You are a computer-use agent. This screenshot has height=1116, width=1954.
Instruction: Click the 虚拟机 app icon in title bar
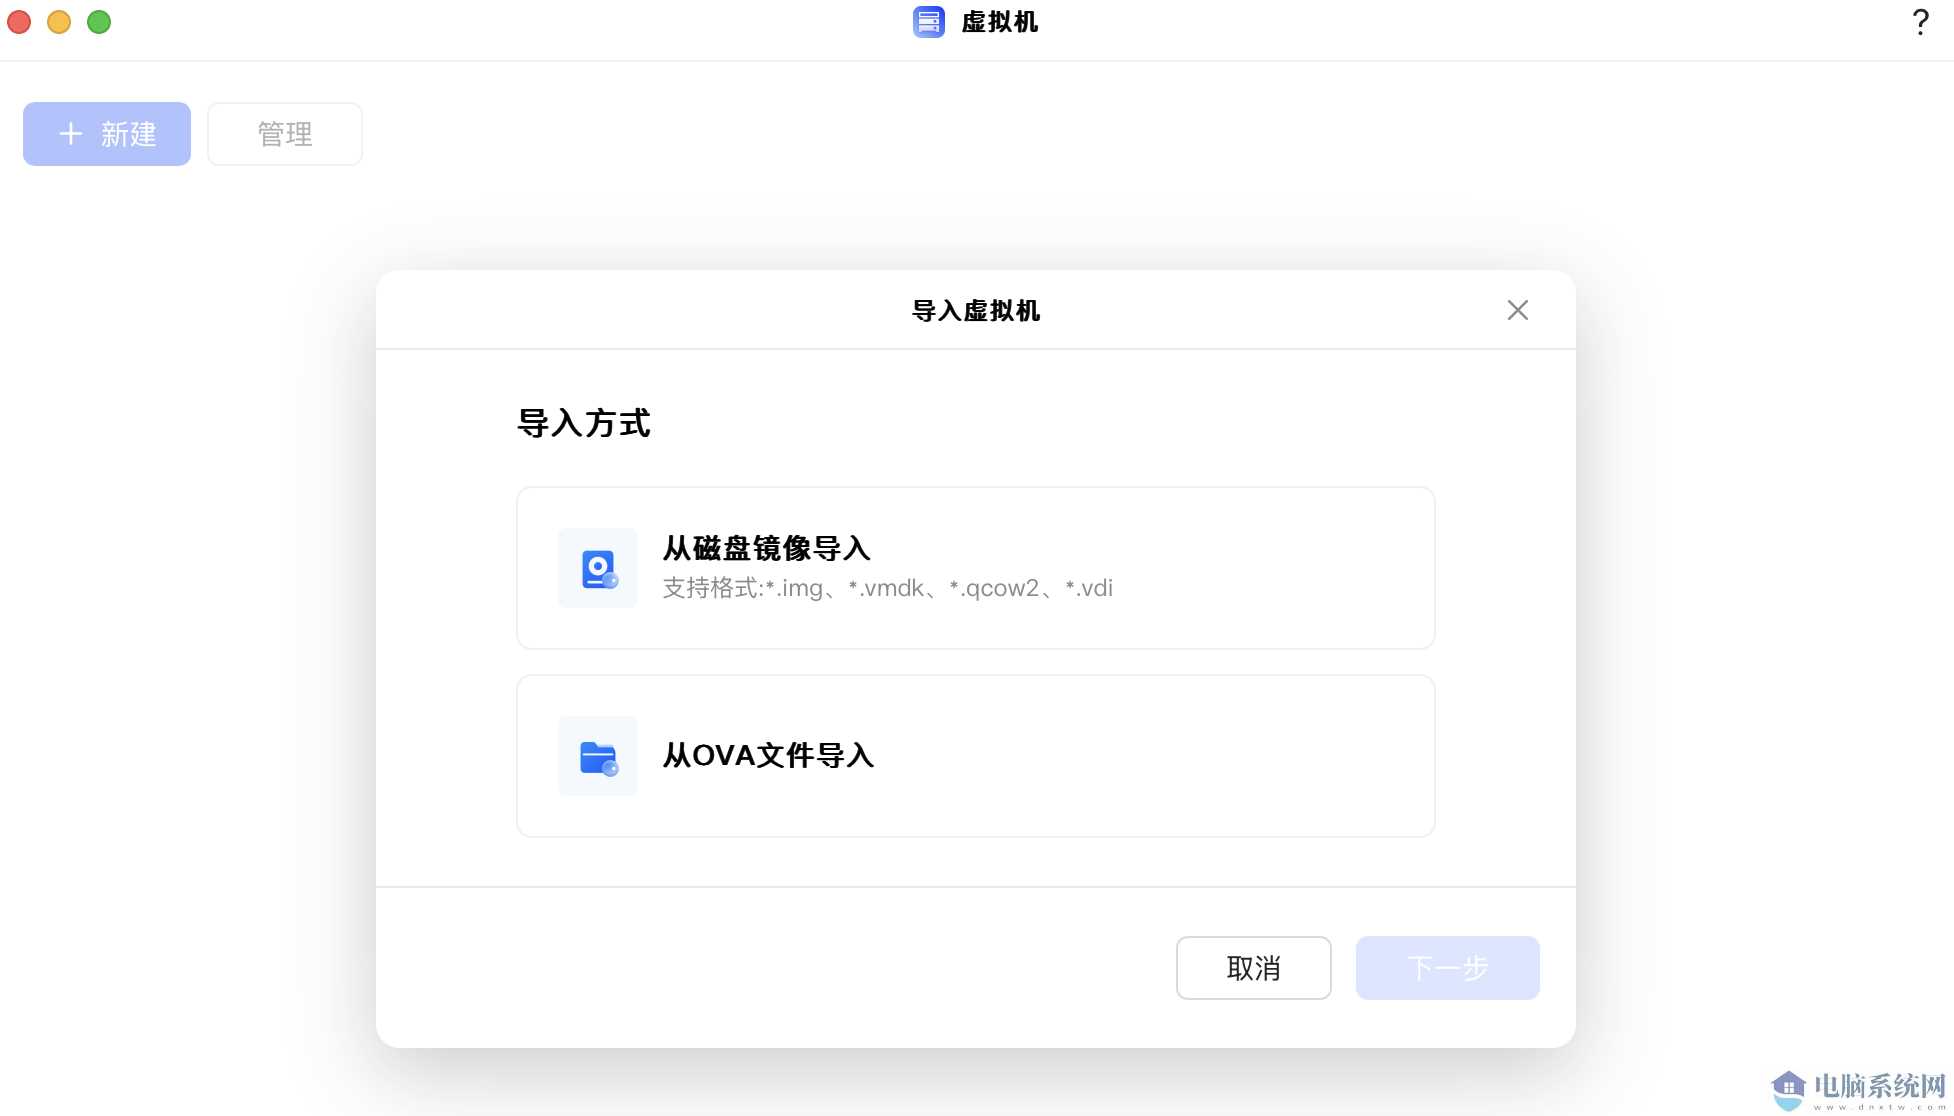click(928, 22)
